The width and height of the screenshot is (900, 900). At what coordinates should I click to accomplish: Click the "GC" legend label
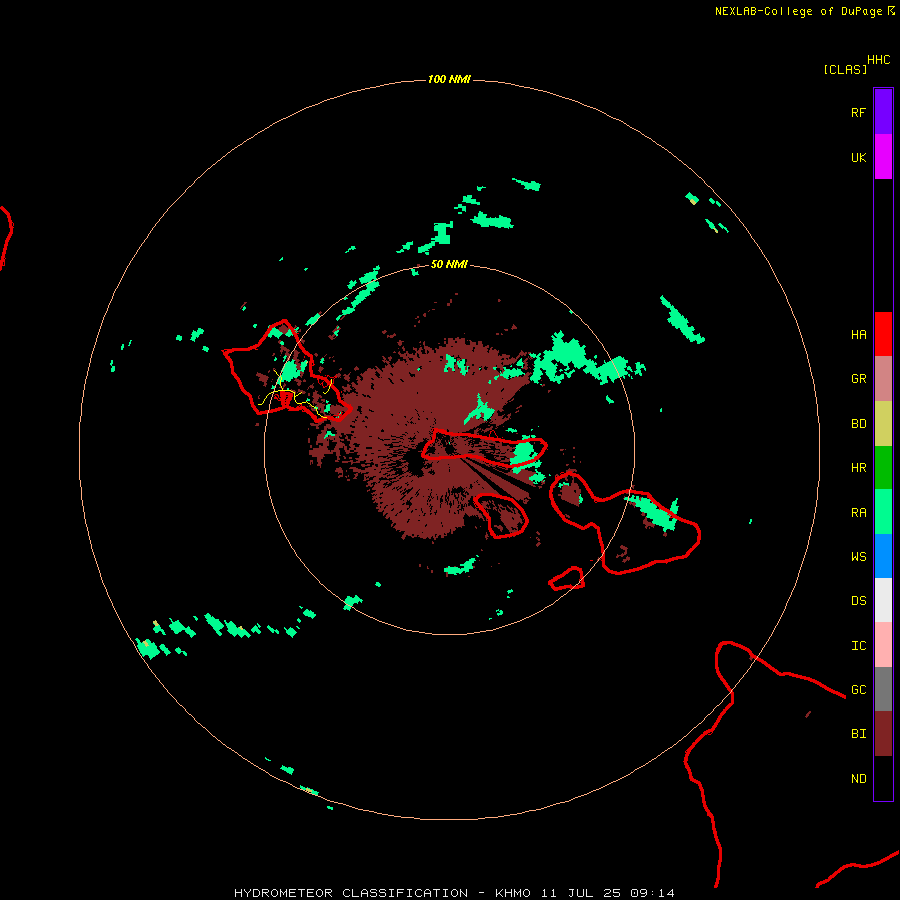[859, 689]
